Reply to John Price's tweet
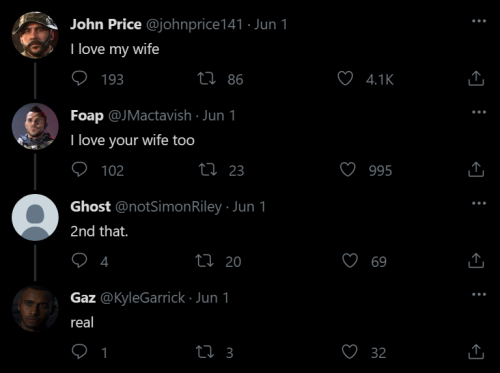Image resolution: width=500 pixels, height=373 pixels. tap(79, 79)
